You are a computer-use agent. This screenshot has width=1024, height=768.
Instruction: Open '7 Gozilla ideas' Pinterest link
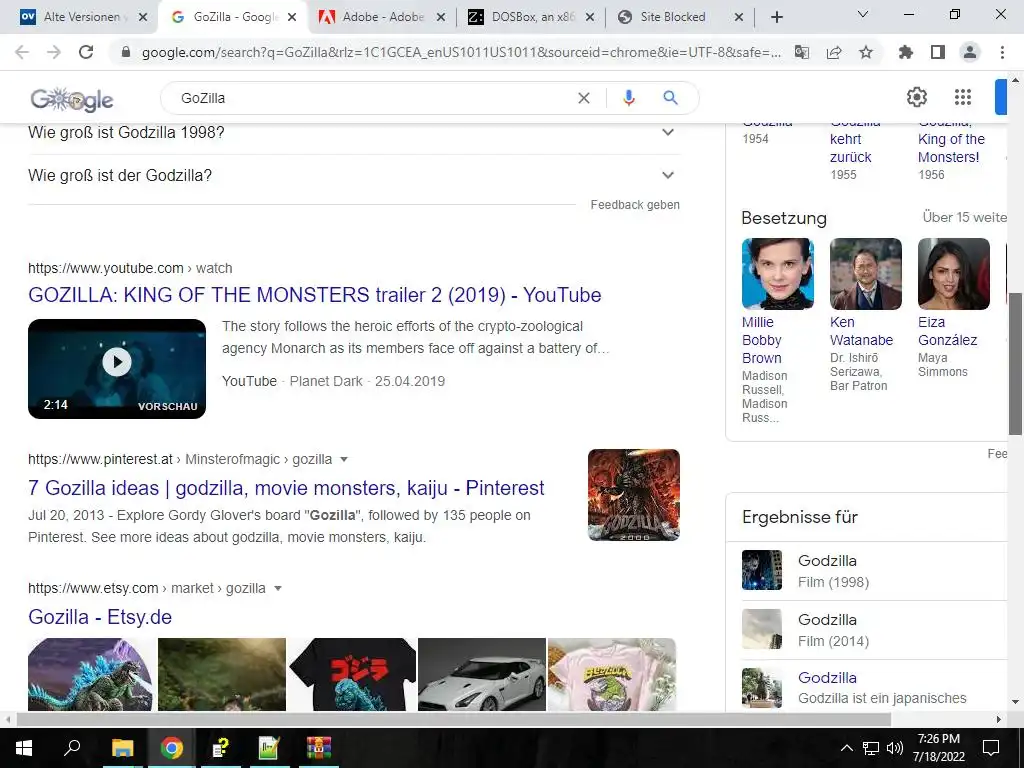286,488
